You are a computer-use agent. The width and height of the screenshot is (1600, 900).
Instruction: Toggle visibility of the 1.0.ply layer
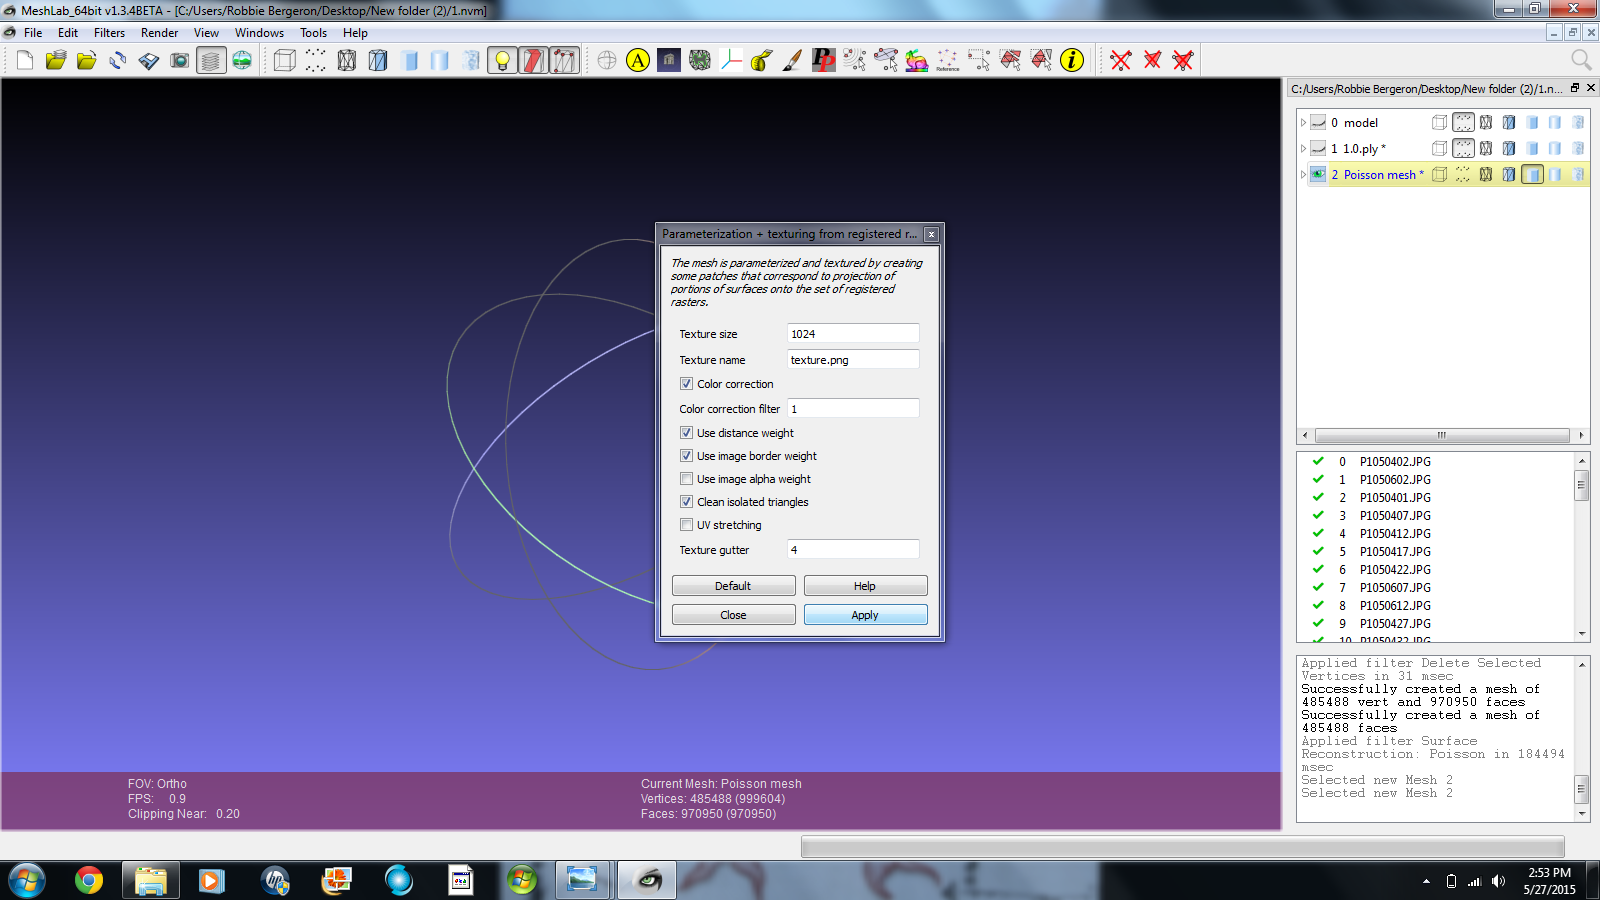[x=1318, y=148]
